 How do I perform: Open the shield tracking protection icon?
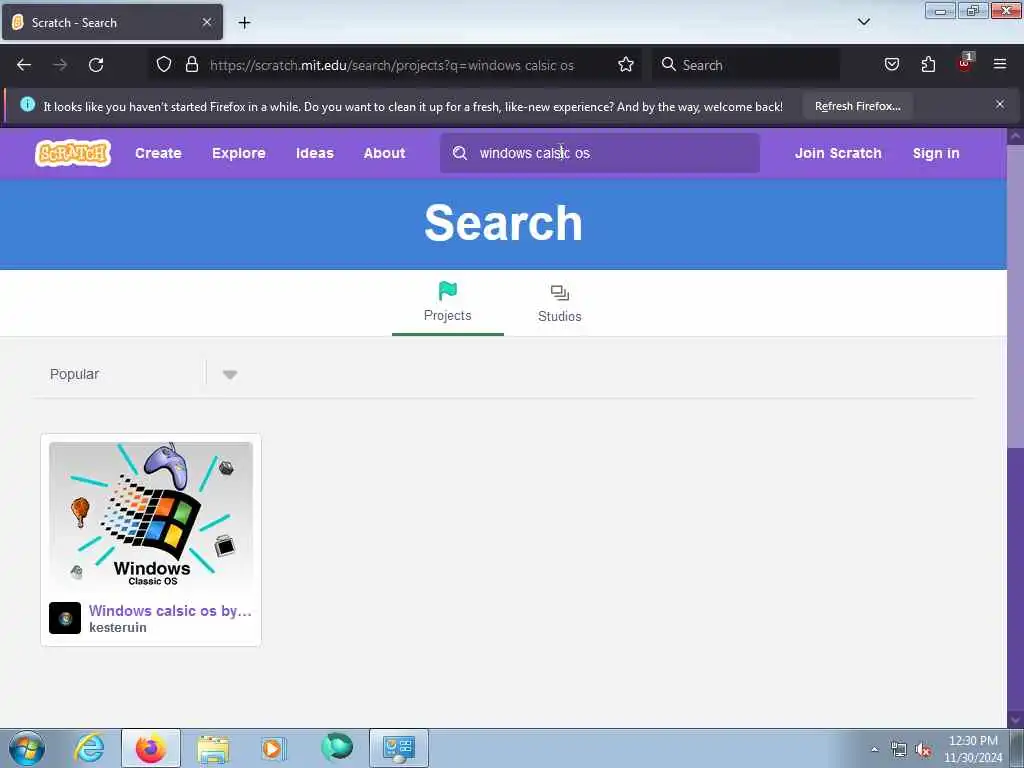[x=164, y=65]
